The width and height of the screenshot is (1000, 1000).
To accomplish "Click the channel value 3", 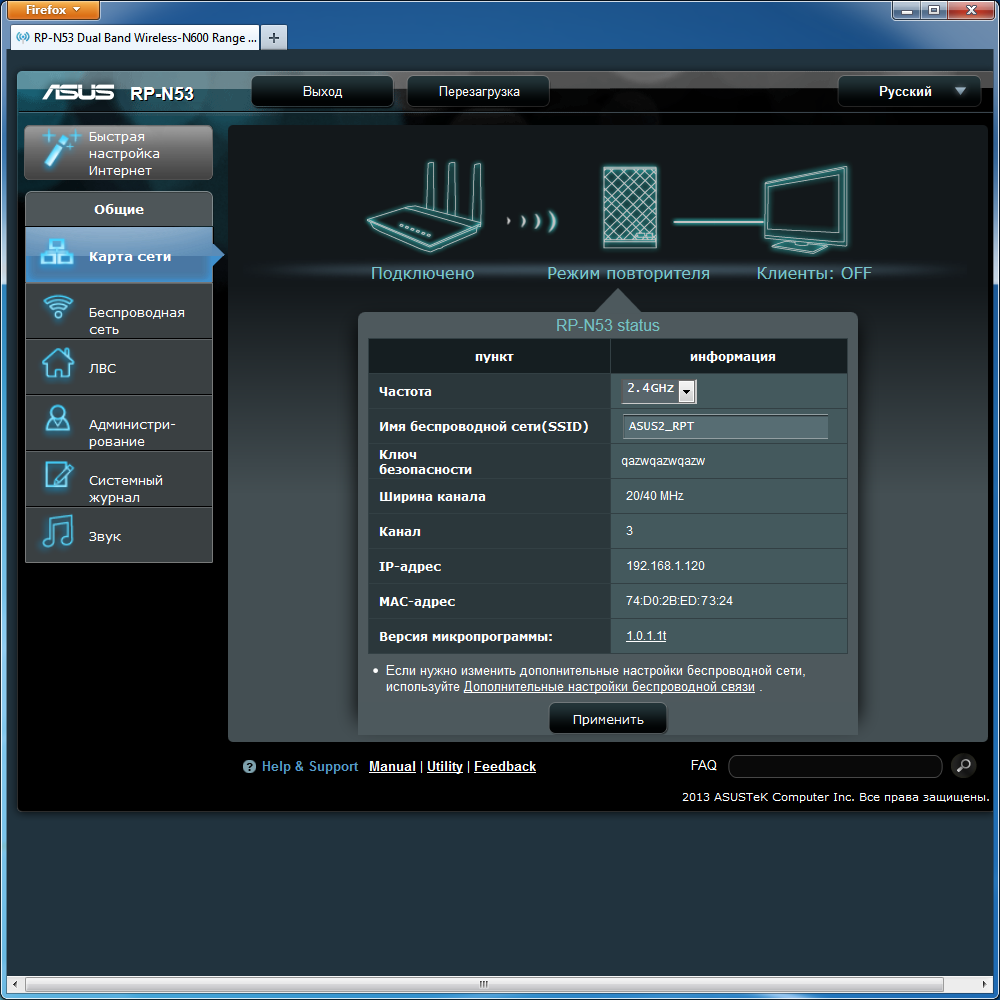I will (629, 531).
